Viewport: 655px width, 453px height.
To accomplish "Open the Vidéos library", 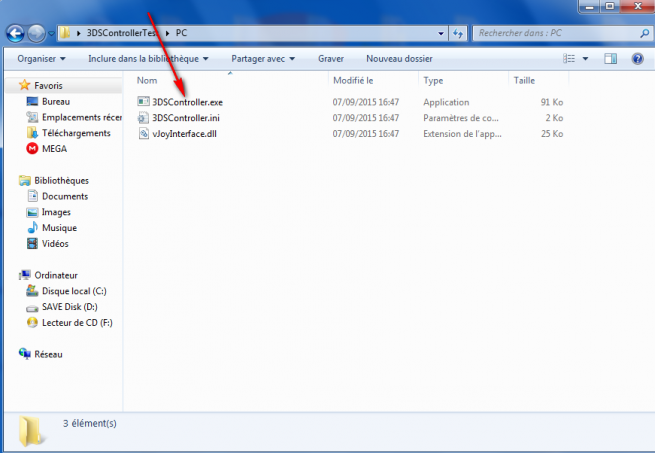I will point(55,244).
